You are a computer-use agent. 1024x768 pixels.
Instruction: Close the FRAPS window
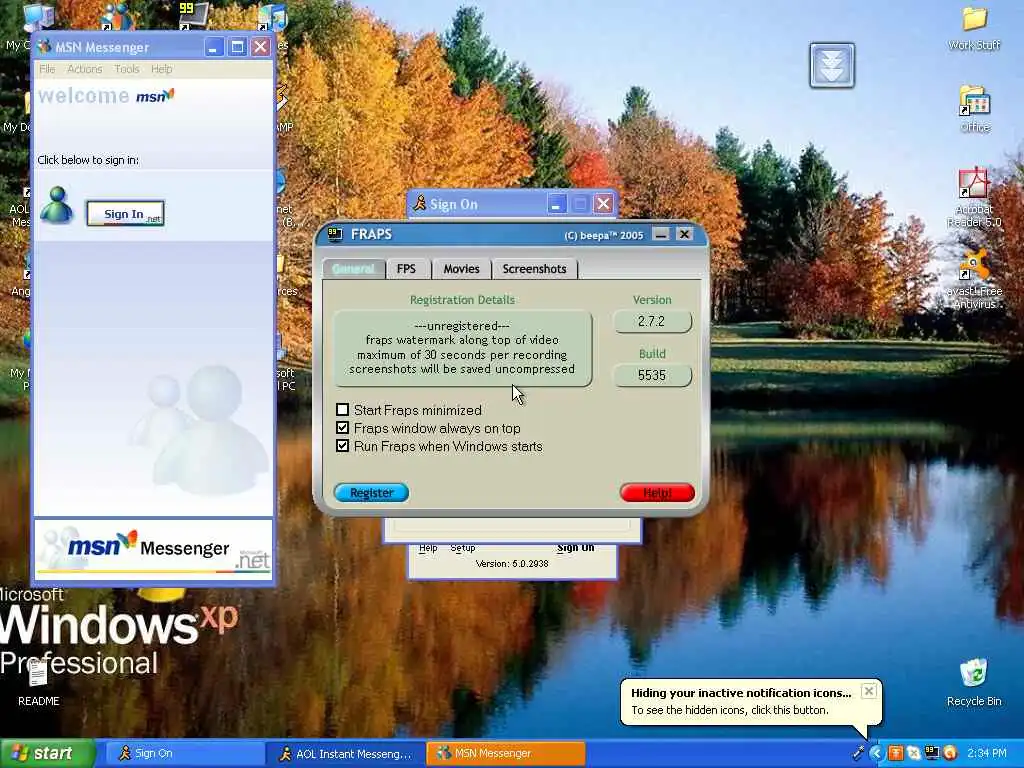pos(684,234)
